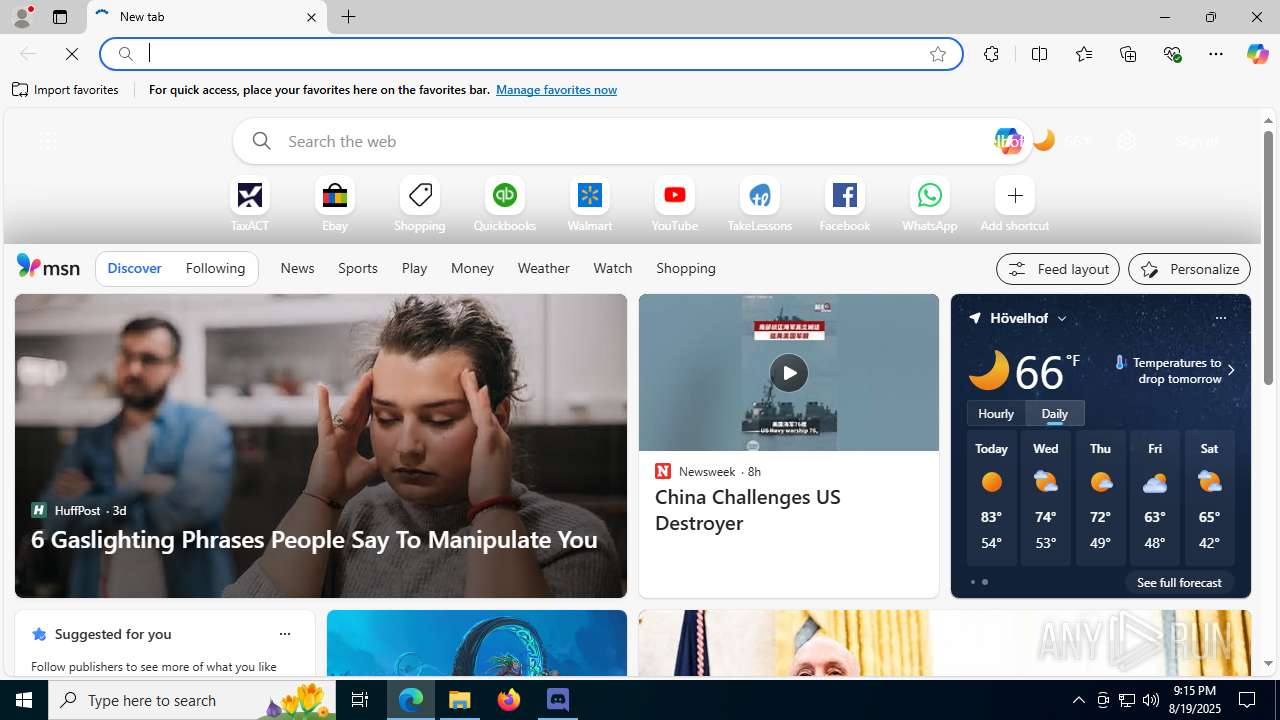
Task: Open the page settings gear icon
Action: (1126, 141)
